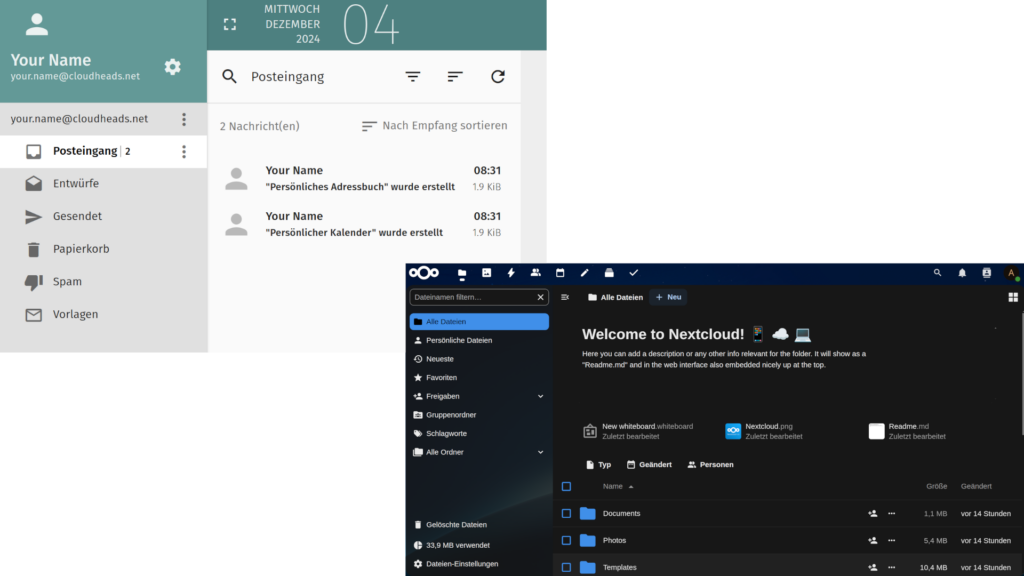The width and height of the screenshot is (1024, 576).
Task: Click the user avatar in mail sidebar header
Action: point(37,25)
